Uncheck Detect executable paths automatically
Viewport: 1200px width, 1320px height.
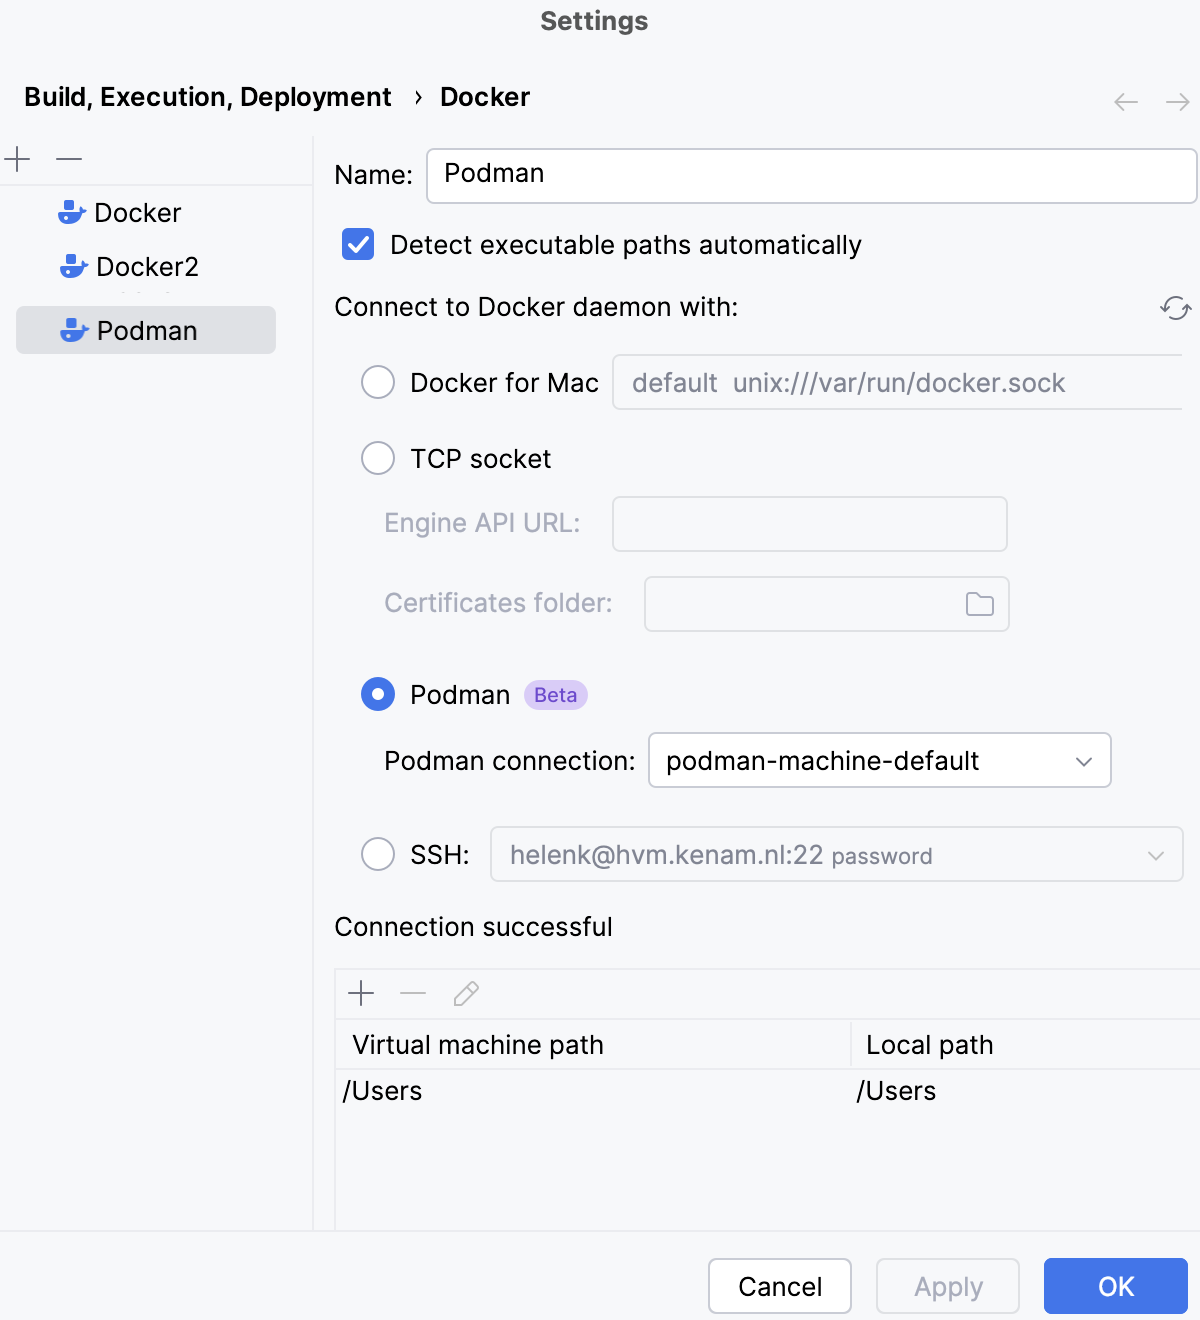pos(358,245)
